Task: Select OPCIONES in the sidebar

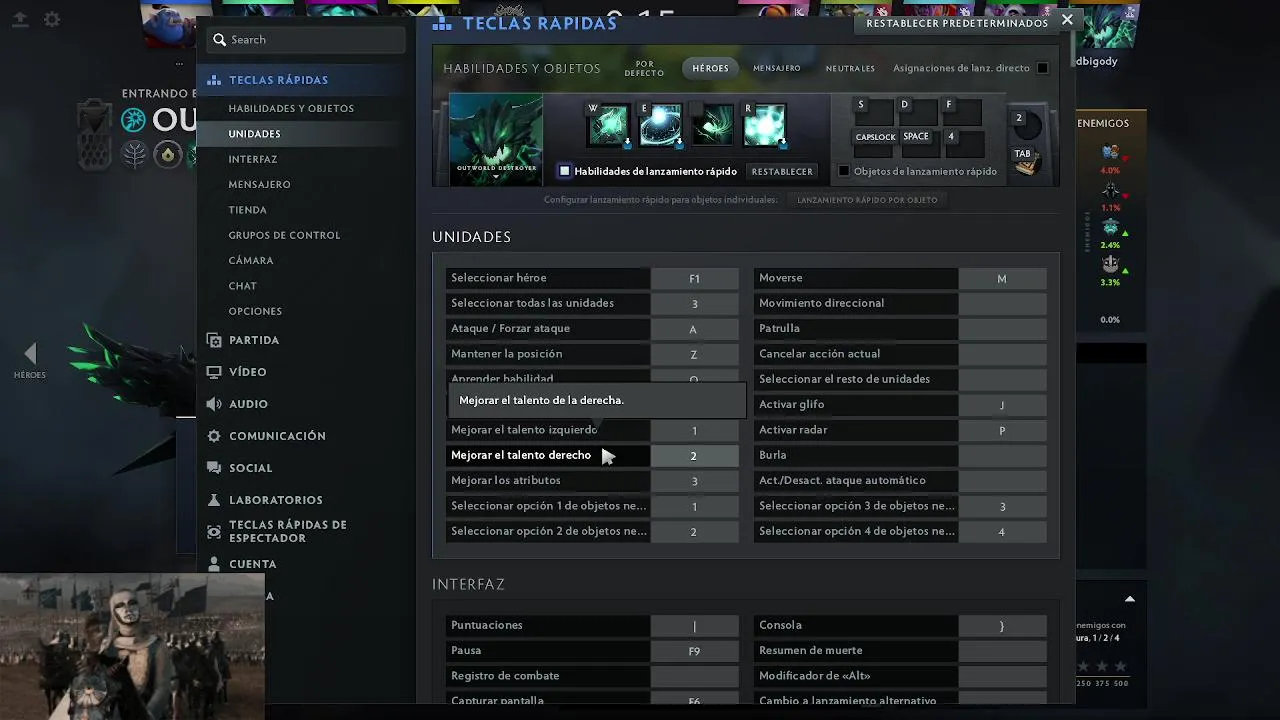Action: coord(255,311)
